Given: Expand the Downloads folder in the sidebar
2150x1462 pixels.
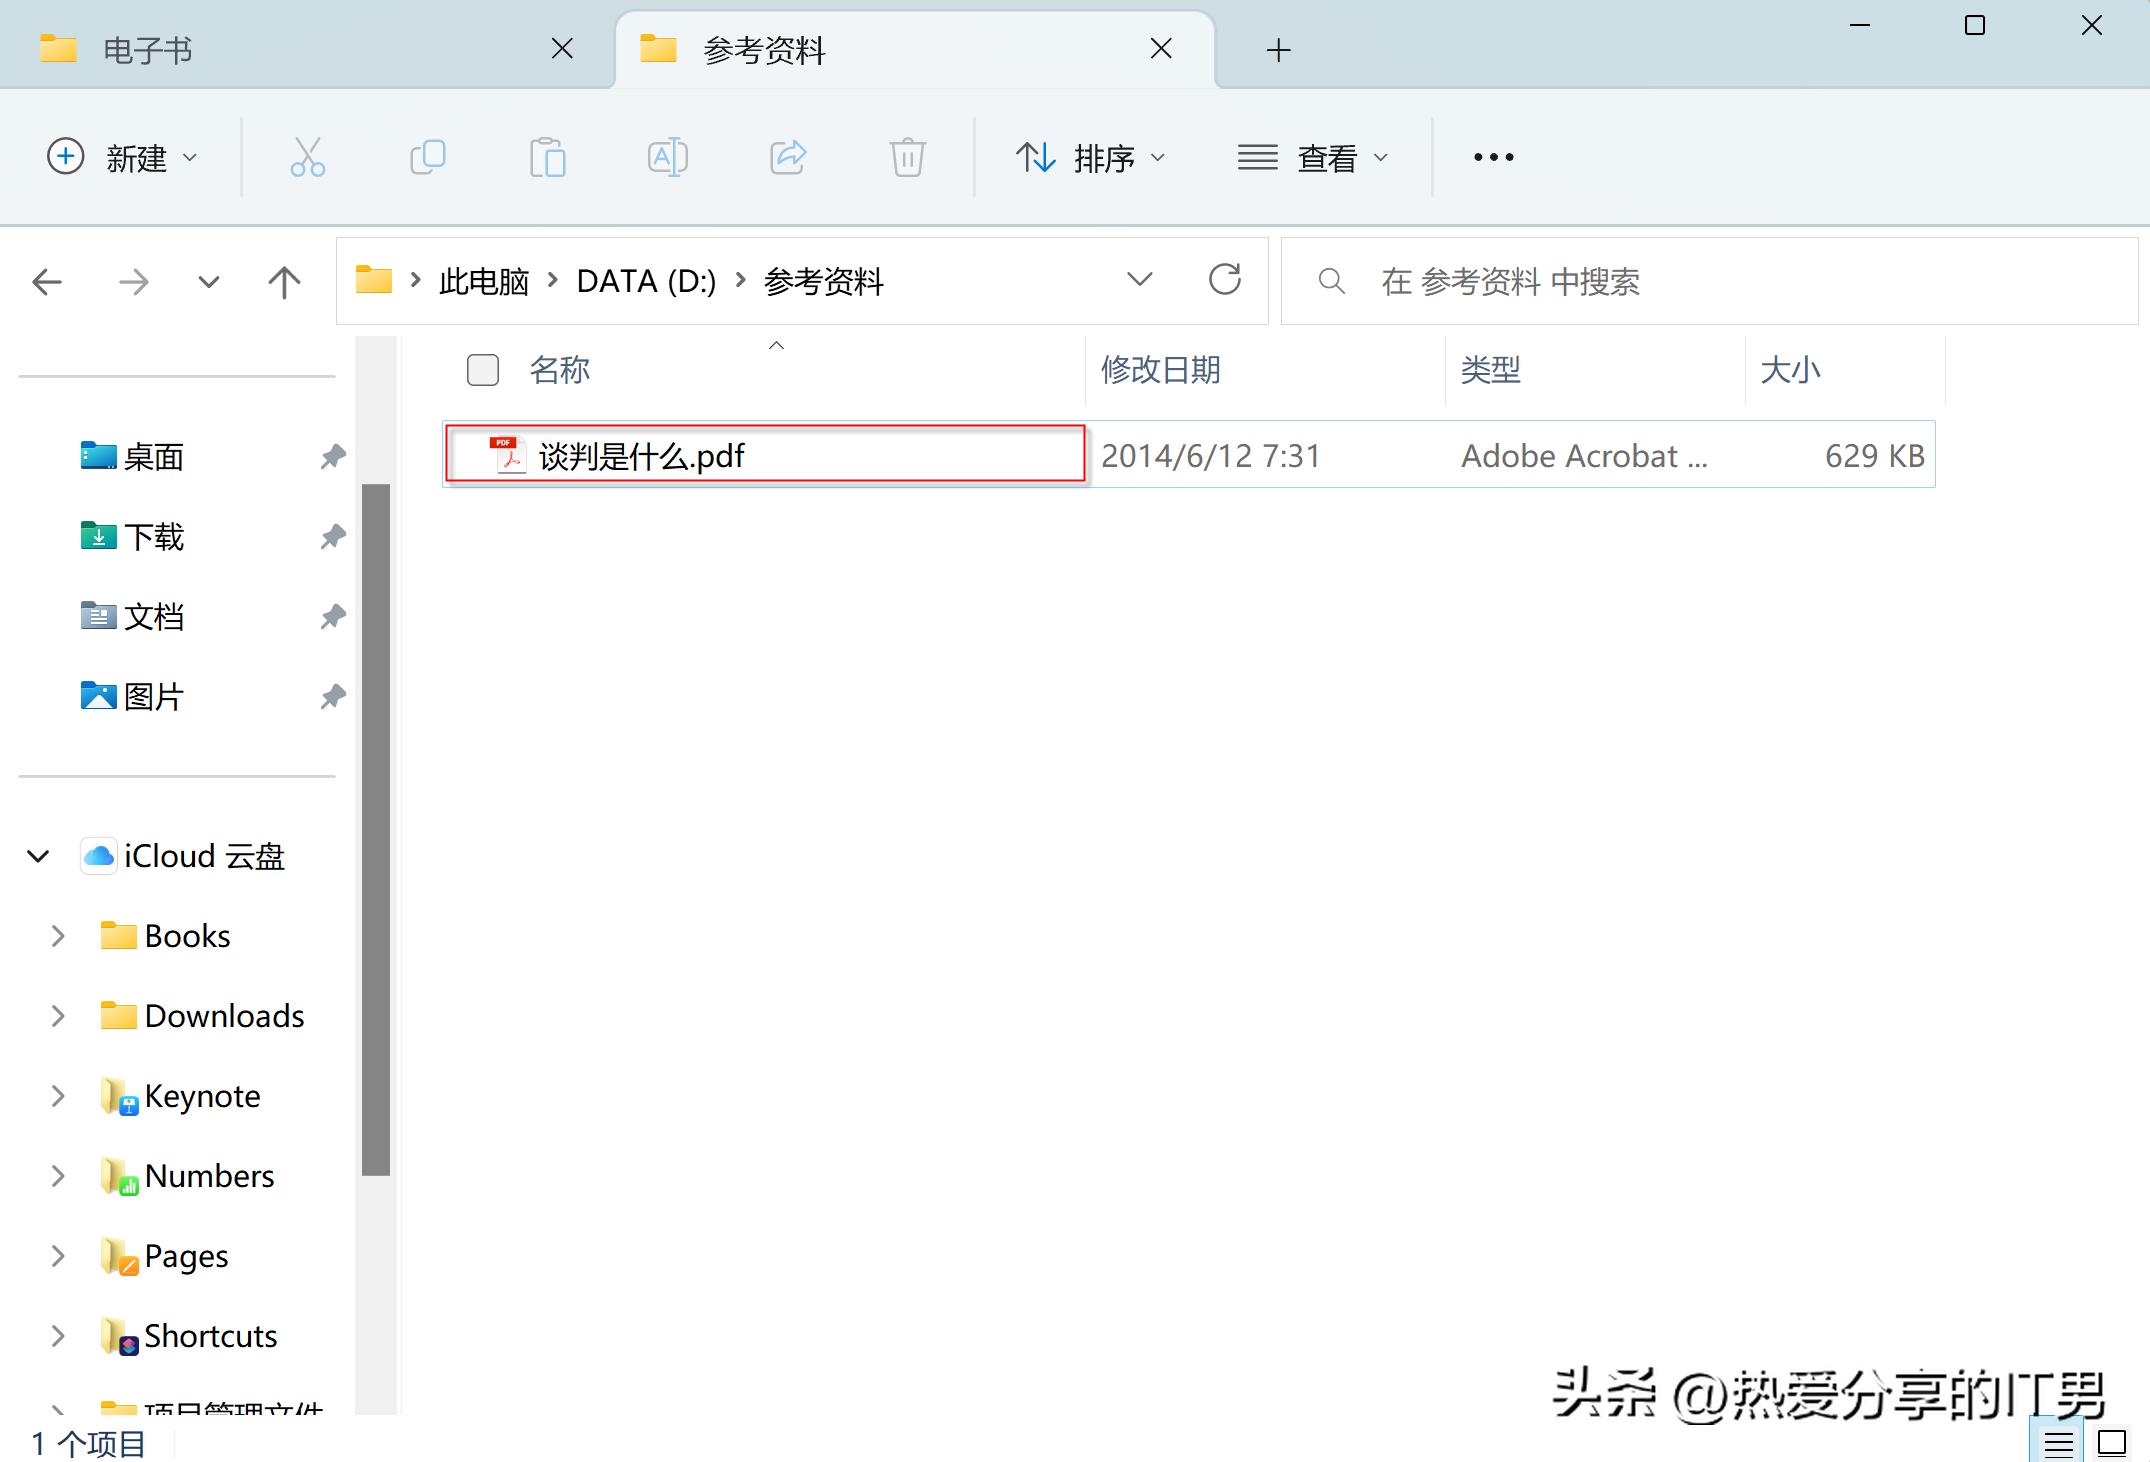Looking at the screenshot, I should click(x=57, y=1016).
